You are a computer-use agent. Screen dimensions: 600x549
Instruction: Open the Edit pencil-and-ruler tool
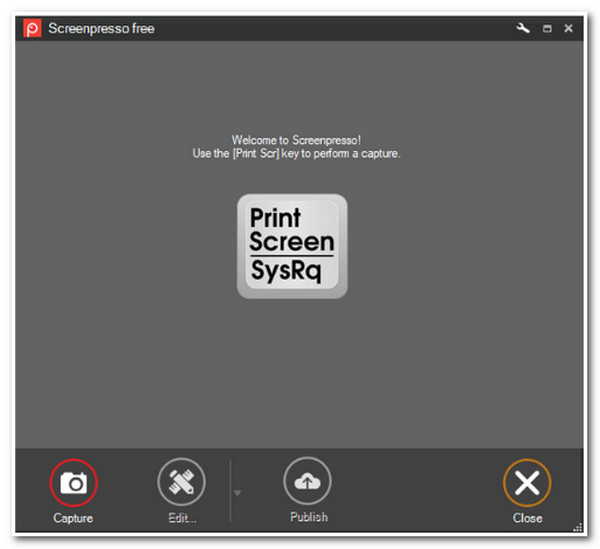click(x=181, y=482)
